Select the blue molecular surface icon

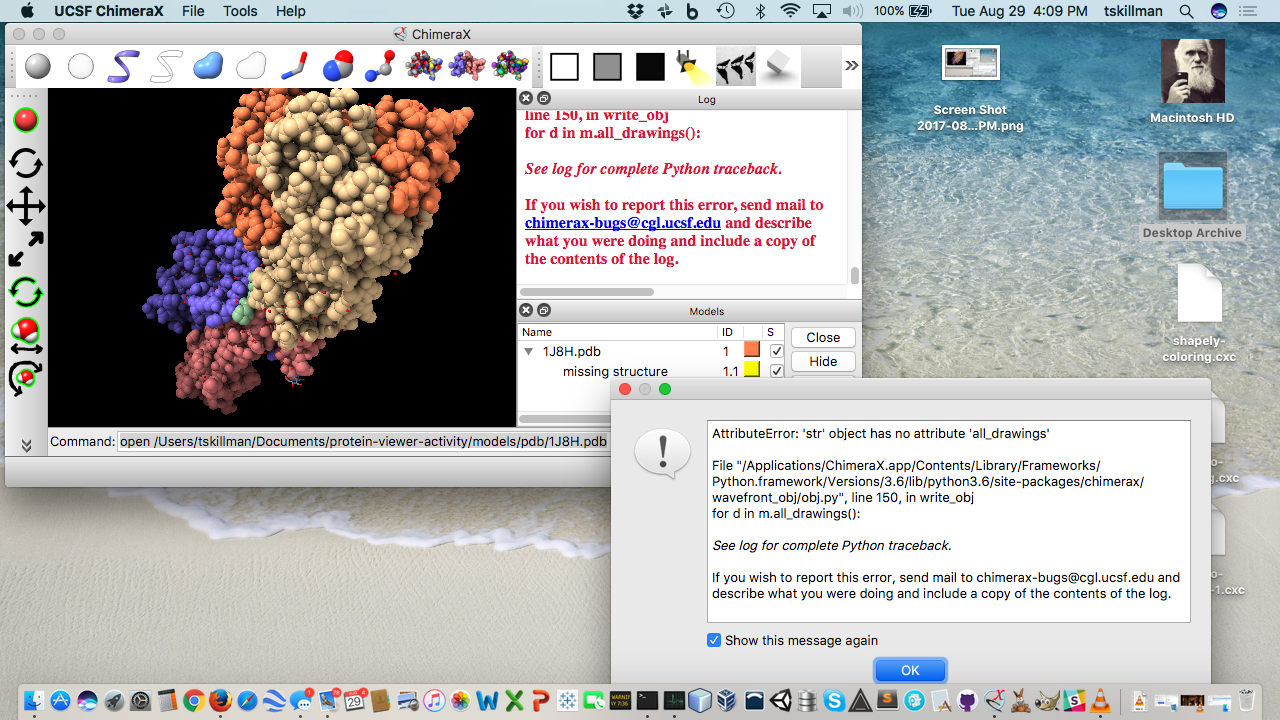pos(208,67)
